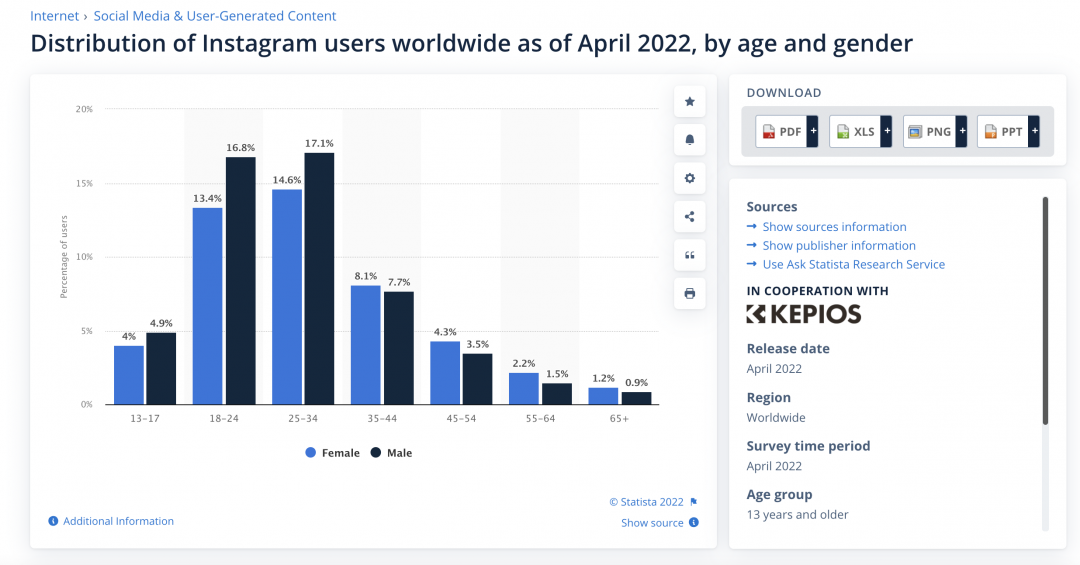Click the 13-17 female bar (4%)
The image size is (1080, 565).
(x=129, y=375)
